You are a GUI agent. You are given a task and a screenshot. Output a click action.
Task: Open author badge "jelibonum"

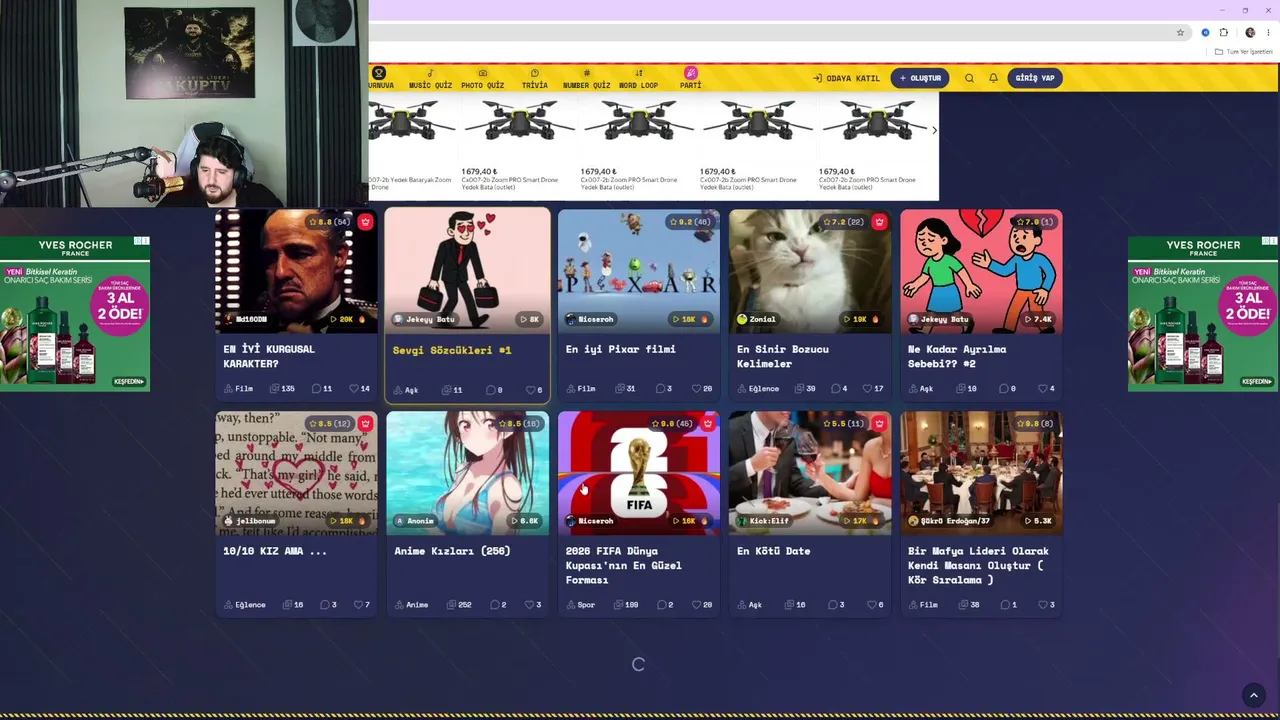click(250, 521)
